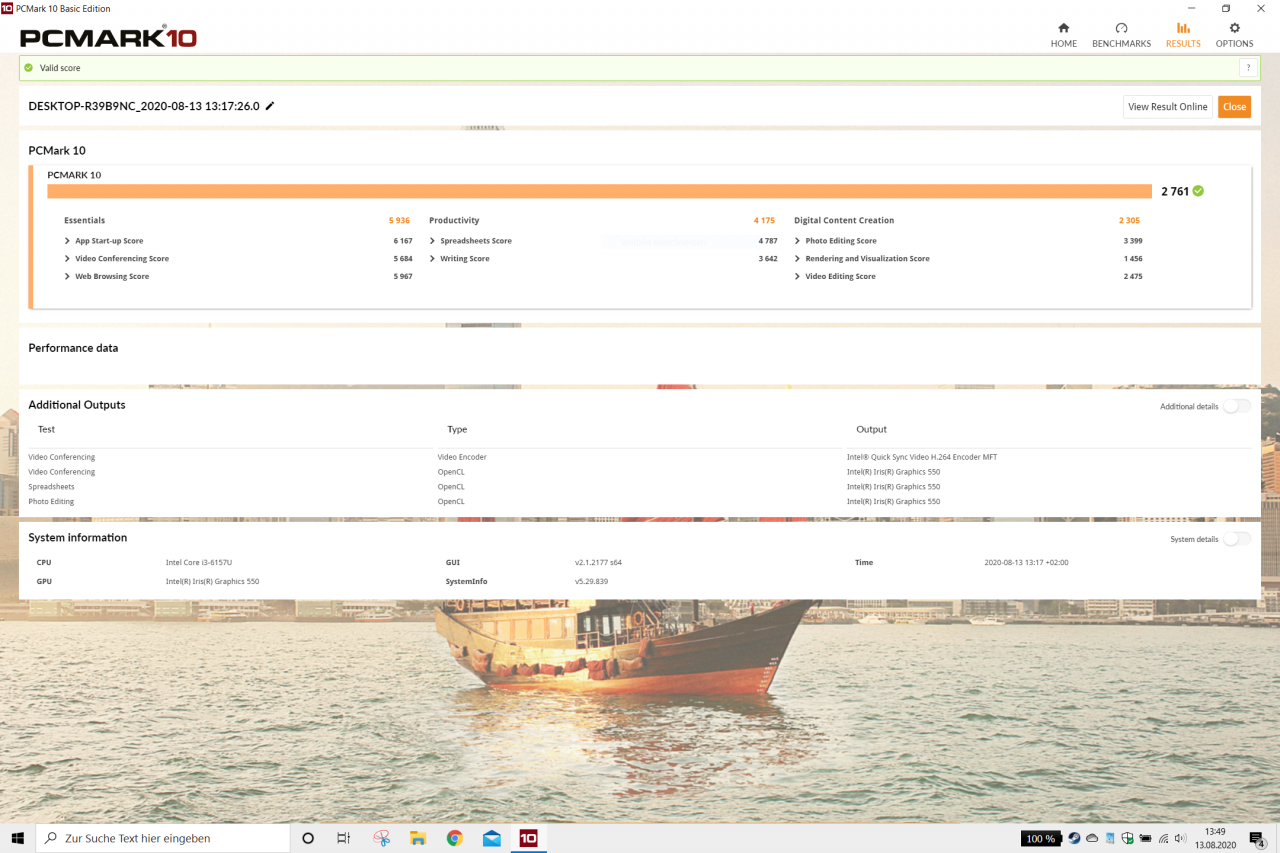Image resolution: width=1280 pixels, height=853 pixels.
Task: Click the PCMark 10 taskbar icon
Action: [x=528, y=838]
